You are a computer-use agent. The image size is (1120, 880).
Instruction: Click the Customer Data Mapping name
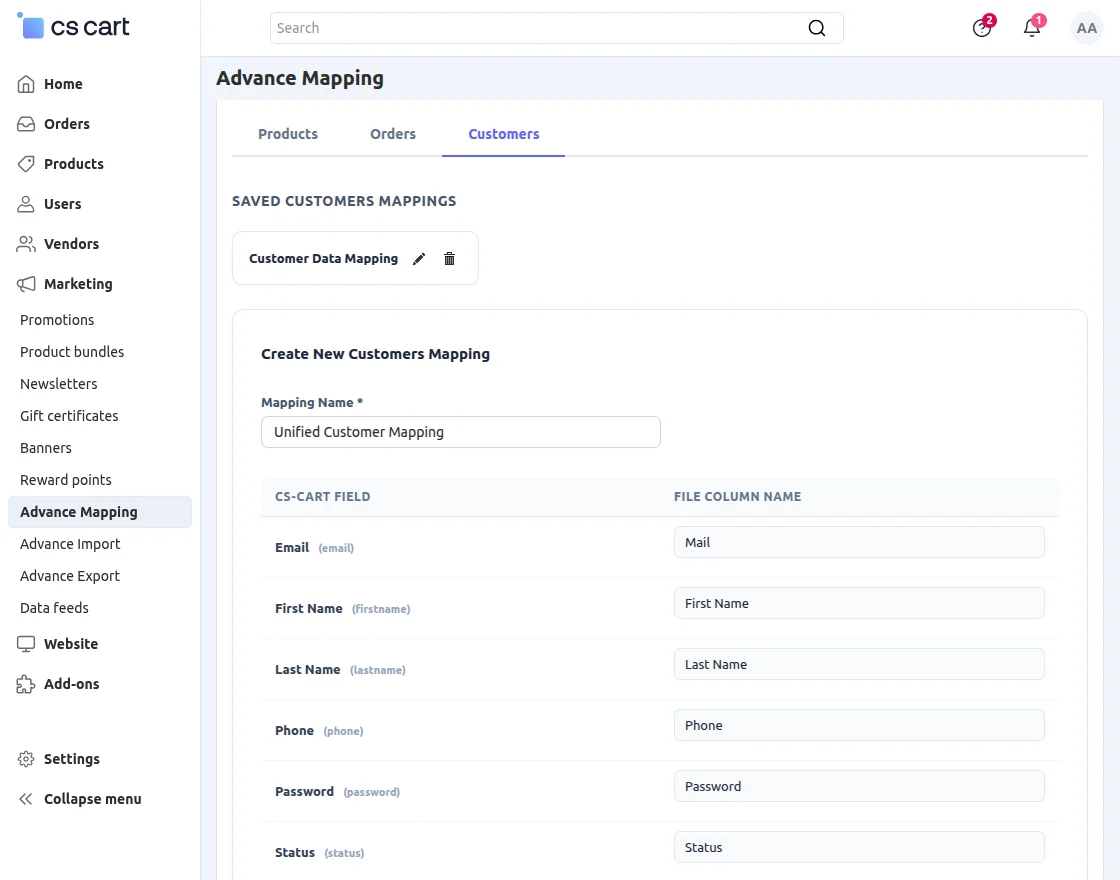(x=324, y=259)
